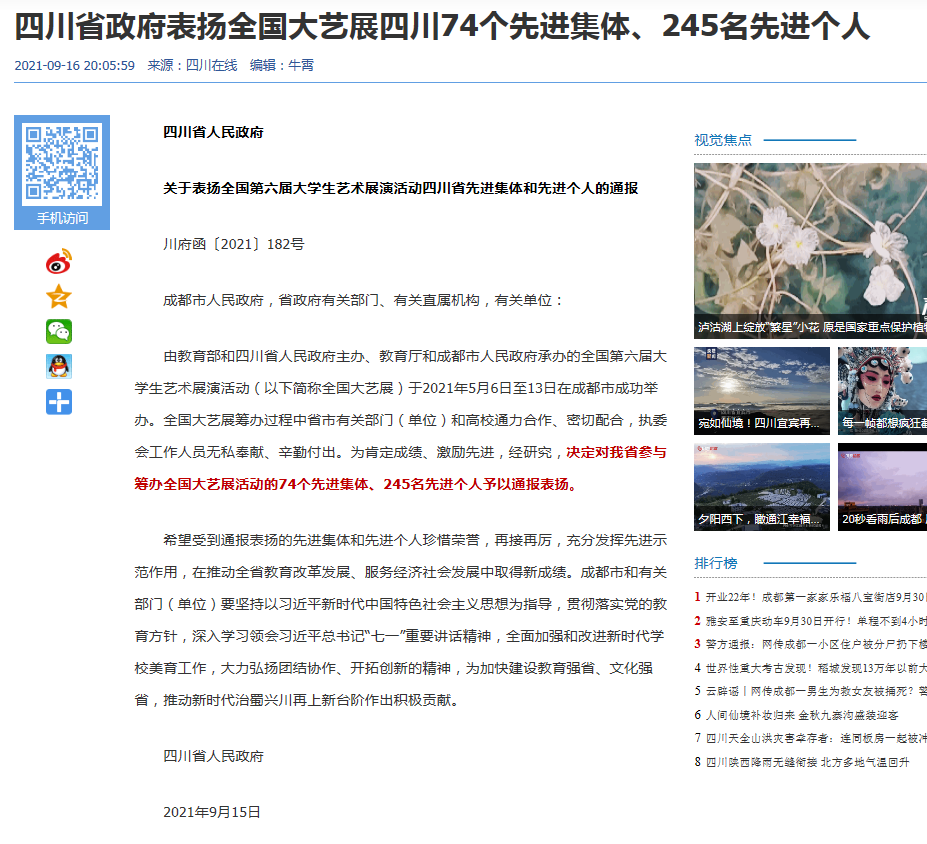Open the 四川在线 source link

click(x=211, y=65)
